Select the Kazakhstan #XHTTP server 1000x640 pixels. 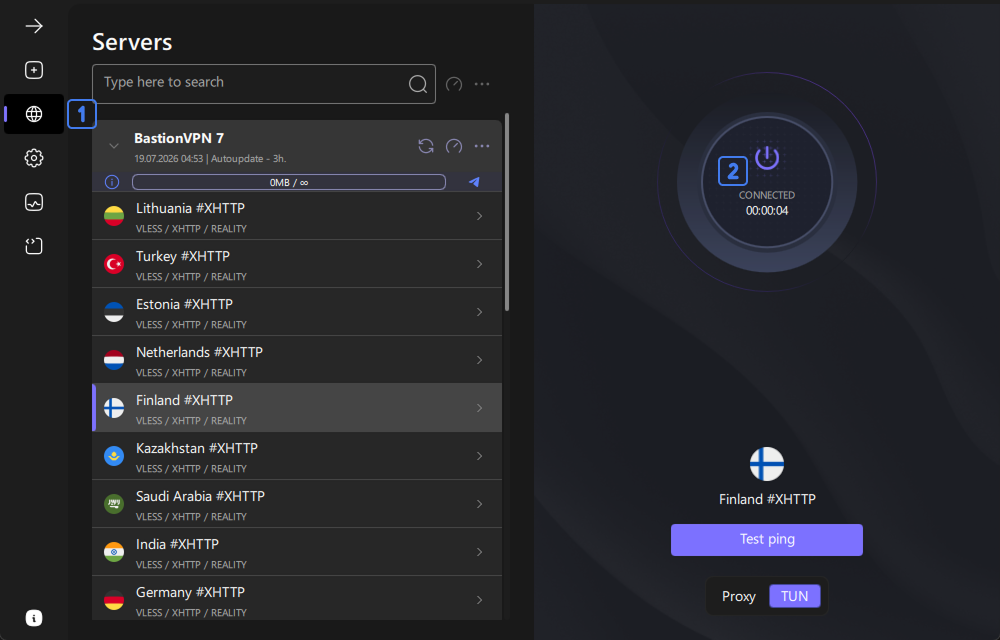coord(297,456)
